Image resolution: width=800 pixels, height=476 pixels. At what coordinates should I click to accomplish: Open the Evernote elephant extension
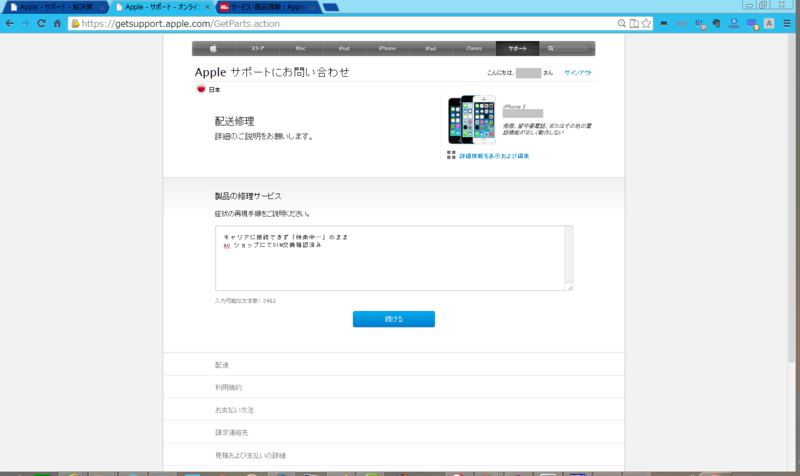[x=716, y=23]
